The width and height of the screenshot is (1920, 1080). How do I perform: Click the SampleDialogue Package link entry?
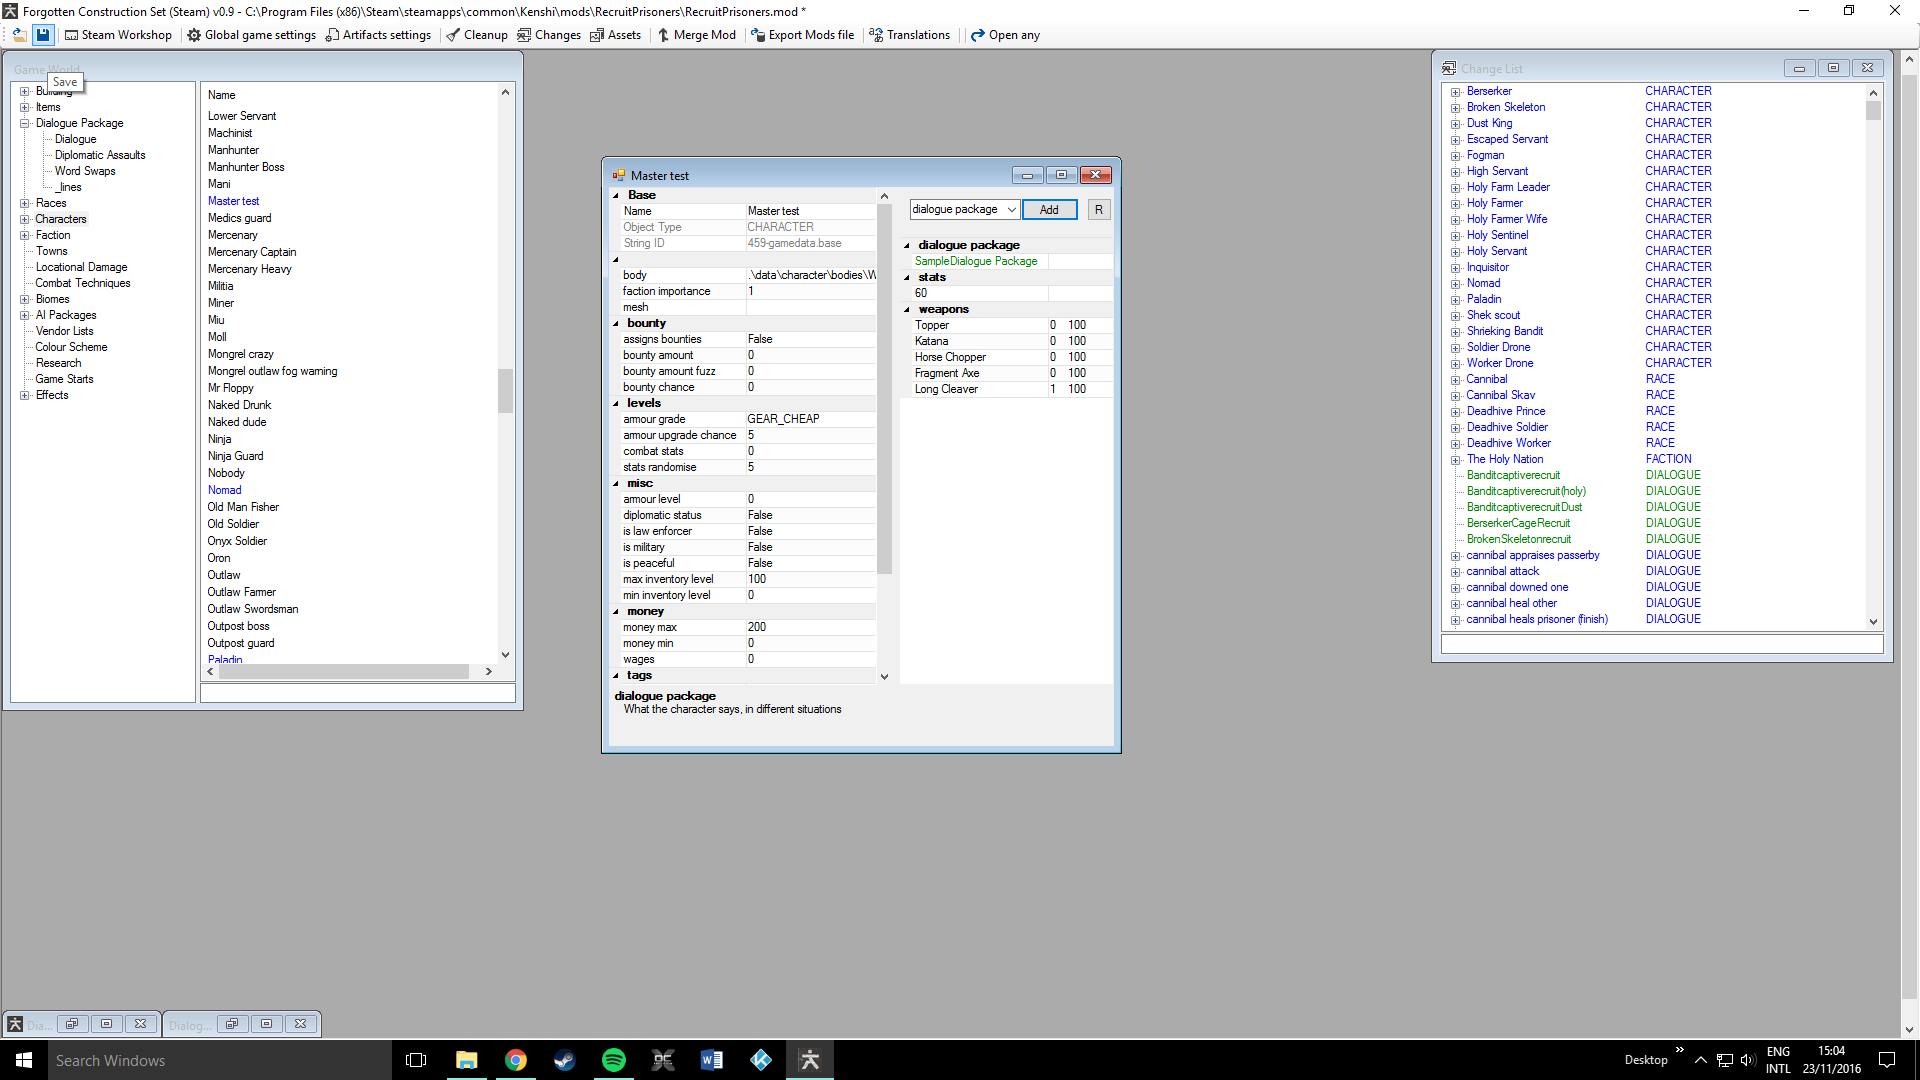975,261
